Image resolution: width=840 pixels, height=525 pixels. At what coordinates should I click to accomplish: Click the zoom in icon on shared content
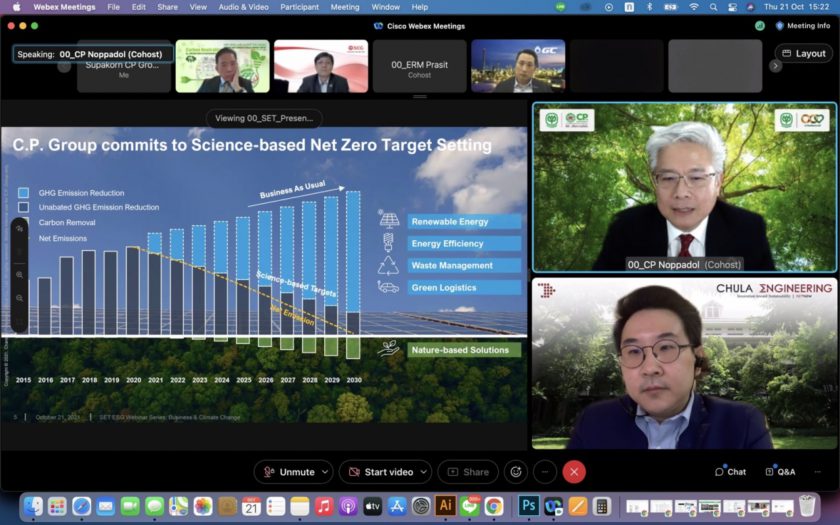click(20, 275)
